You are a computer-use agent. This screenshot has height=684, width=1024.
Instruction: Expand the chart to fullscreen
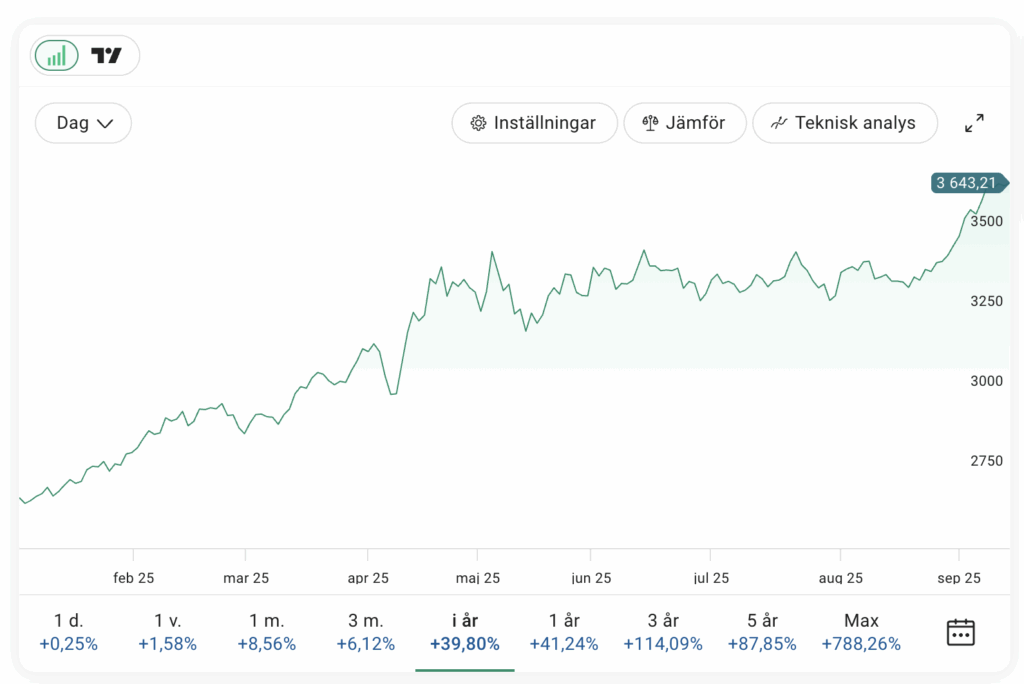coord(974,123)
